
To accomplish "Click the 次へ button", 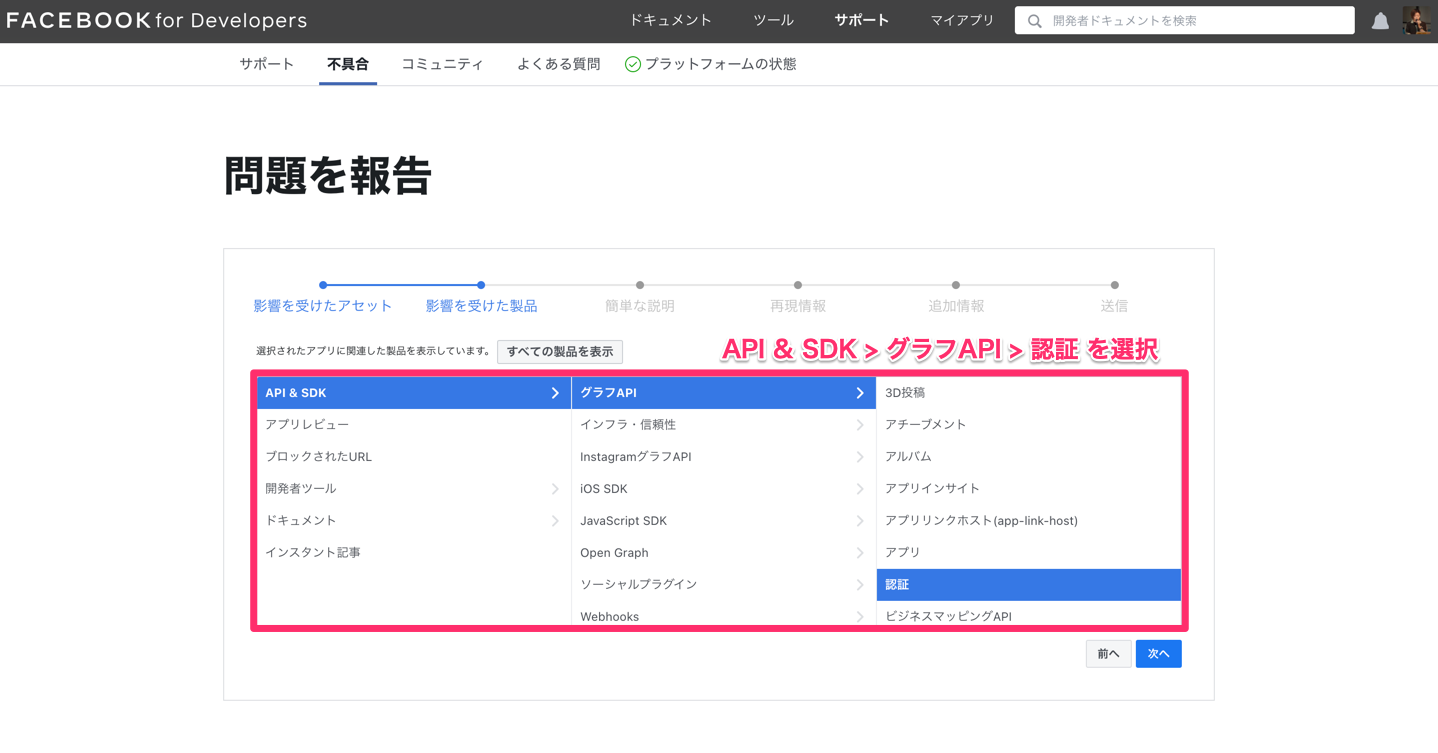I will point(1158,654).
